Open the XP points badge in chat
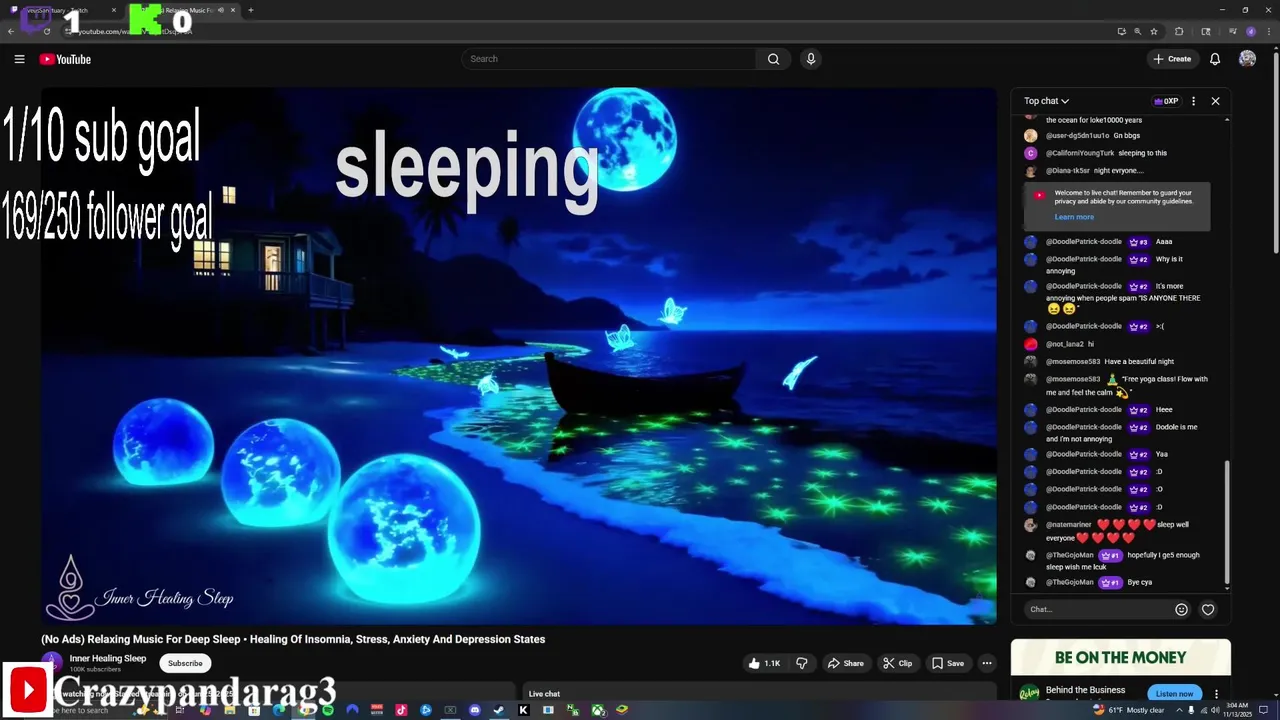The image size is (1280, 720). 1166,101
